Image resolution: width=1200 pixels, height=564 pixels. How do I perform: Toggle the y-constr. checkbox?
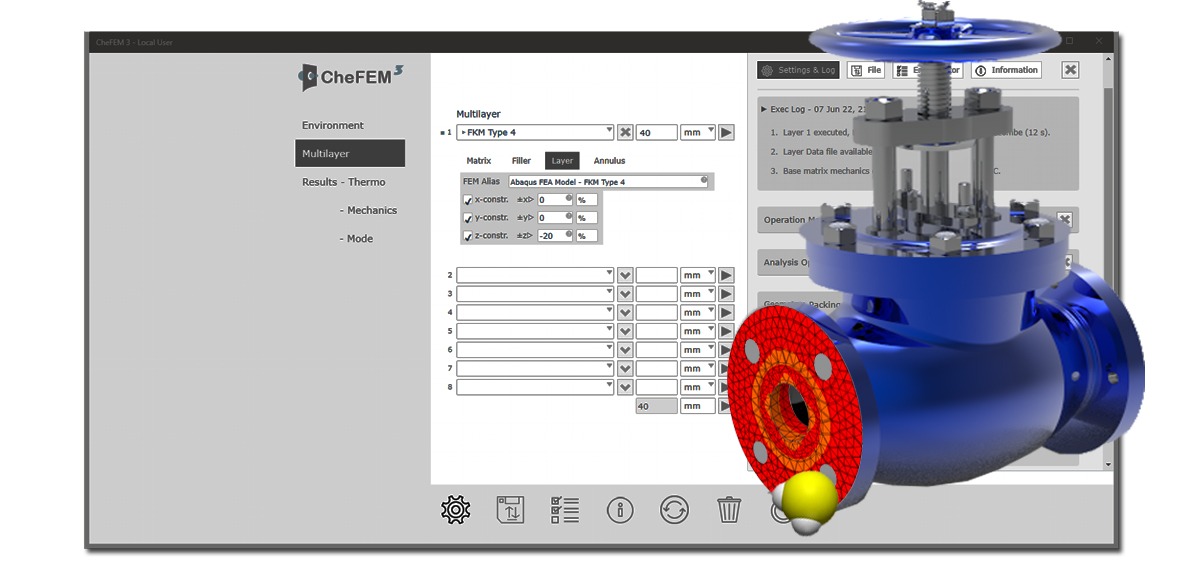pos(468,218)
